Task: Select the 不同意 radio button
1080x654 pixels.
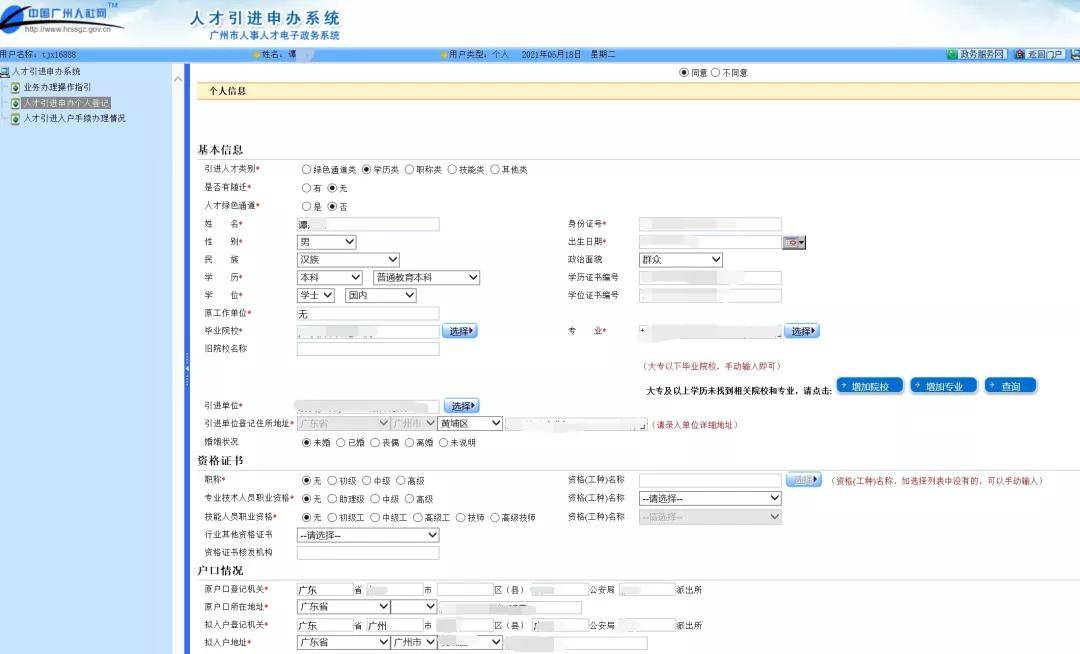Action: point(715,73)
